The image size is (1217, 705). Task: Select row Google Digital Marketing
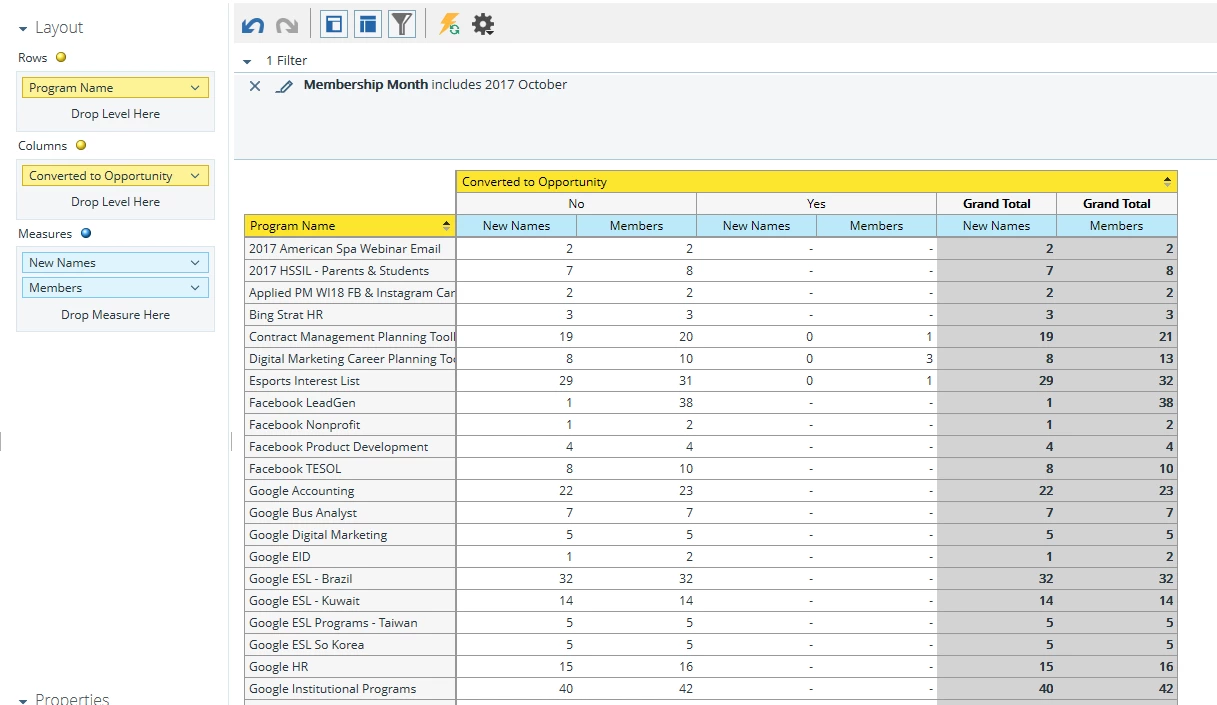pos(350,535)
